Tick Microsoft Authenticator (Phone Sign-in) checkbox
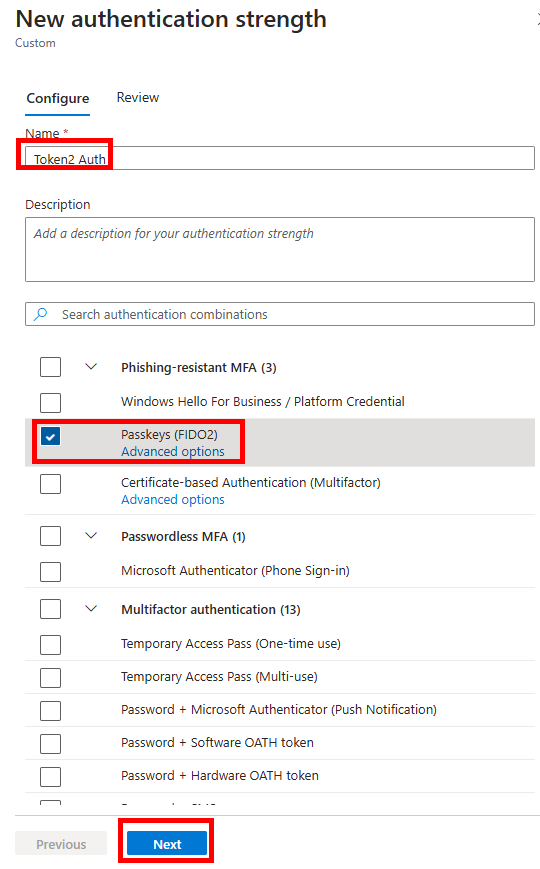 click(x=50, y=571)
